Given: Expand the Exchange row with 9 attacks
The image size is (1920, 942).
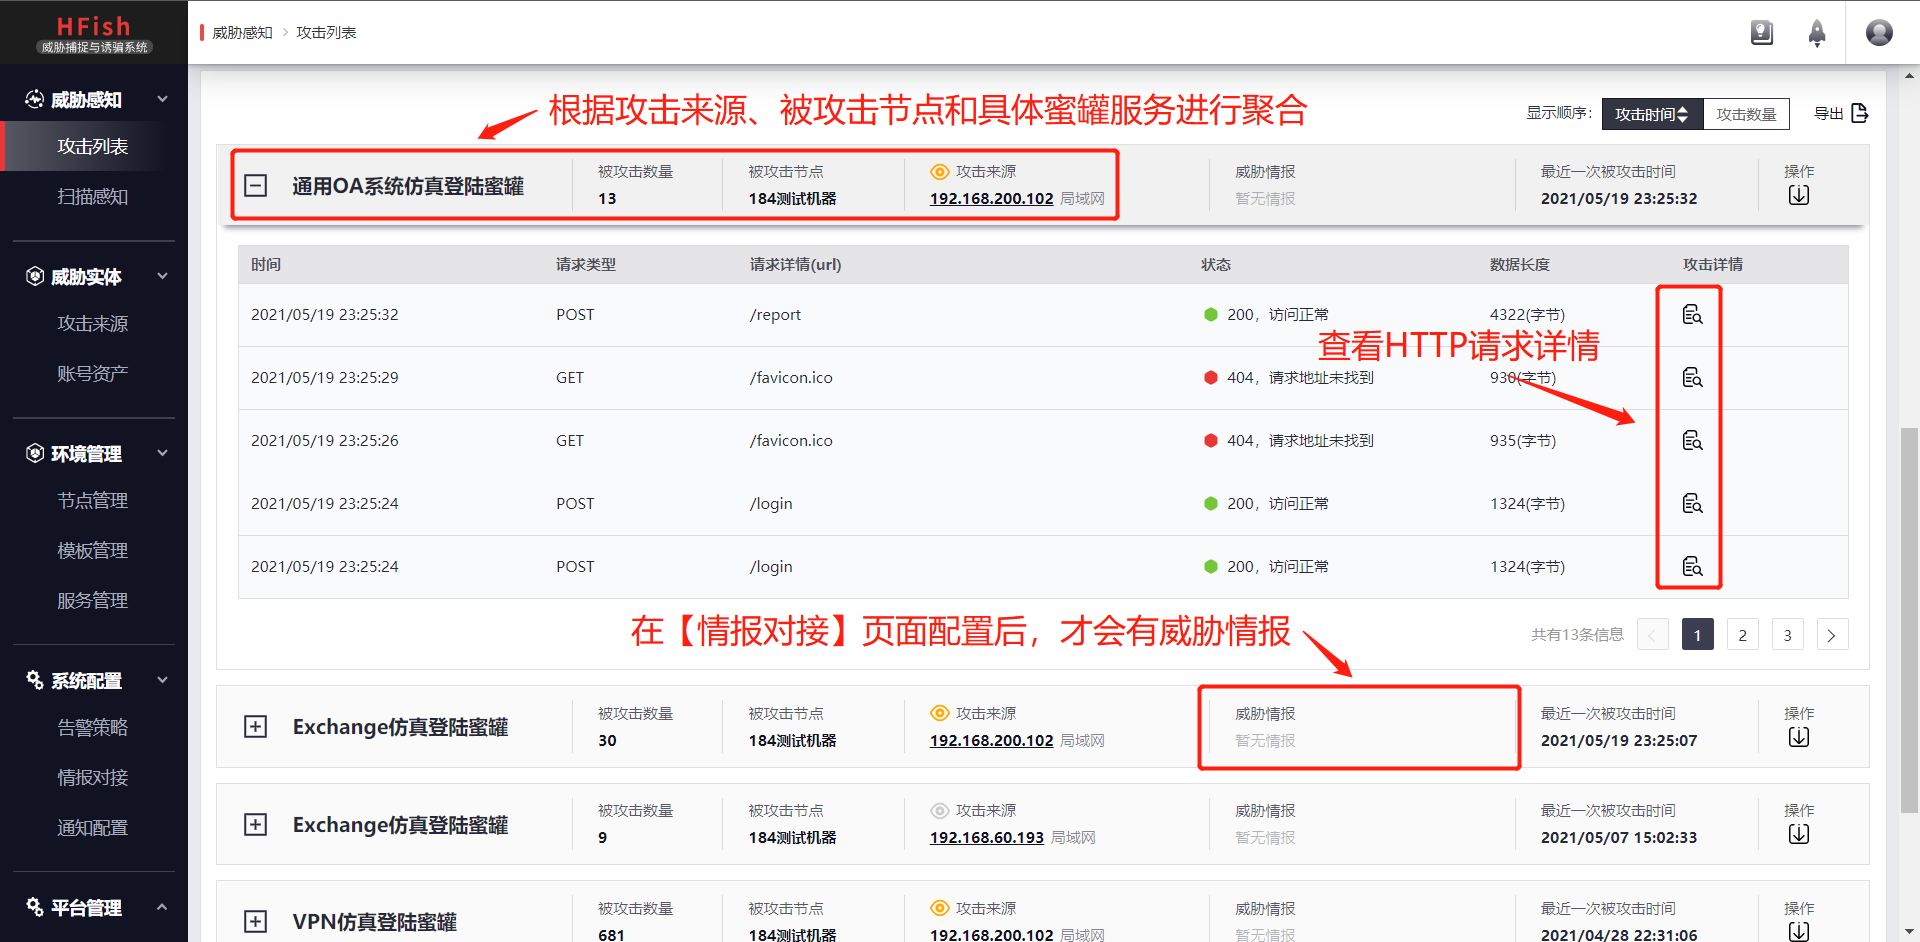Looking at the screenshot, I should point(256,825).
